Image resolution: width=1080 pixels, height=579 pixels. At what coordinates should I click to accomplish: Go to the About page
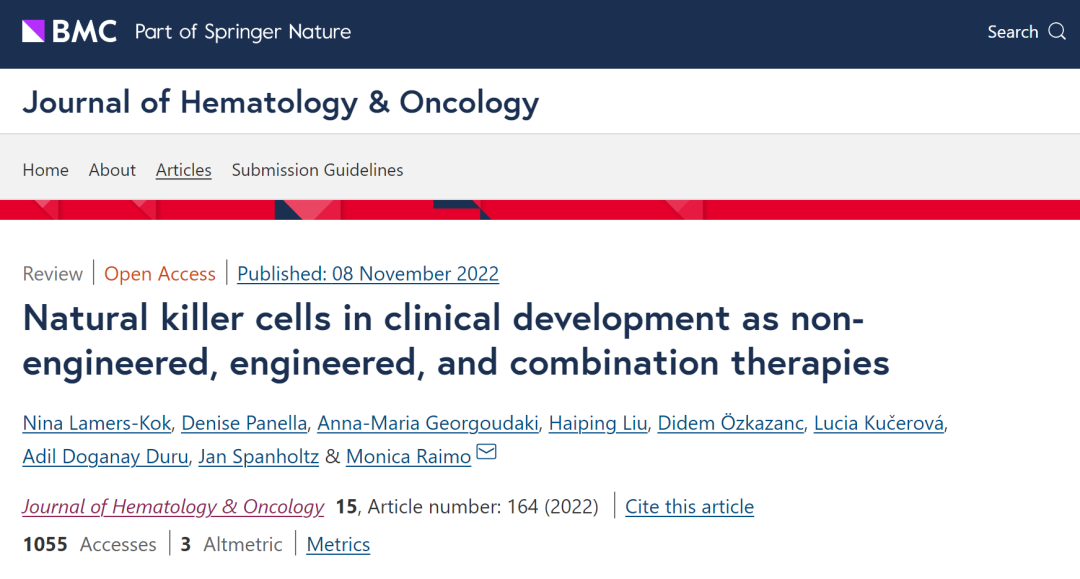click(x=112, y=170)
